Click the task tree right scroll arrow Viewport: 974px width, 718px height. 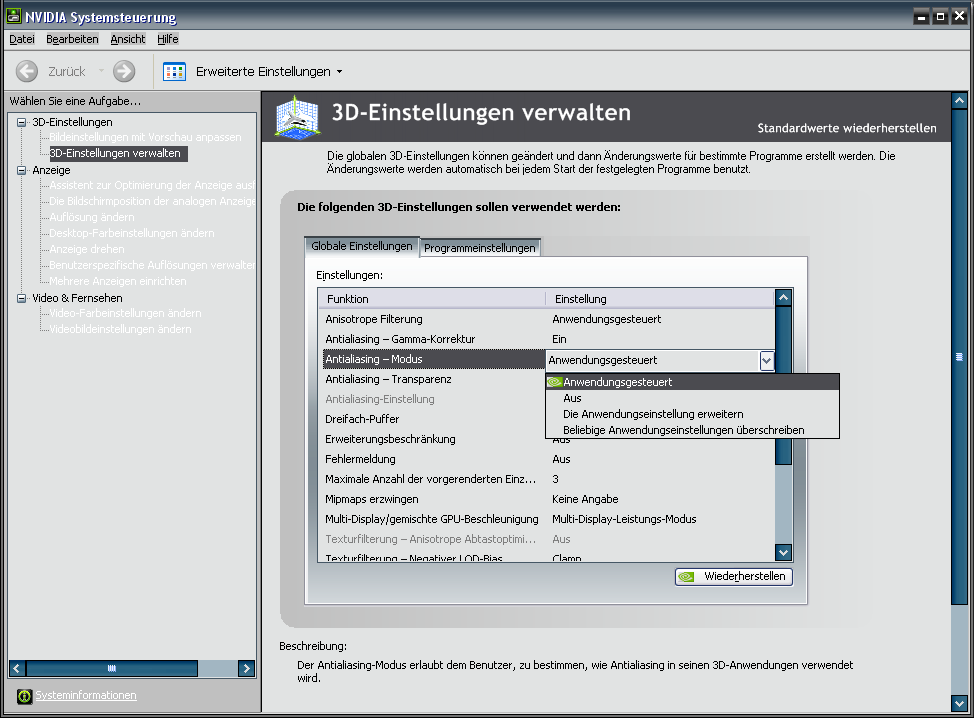click(247, 668)
